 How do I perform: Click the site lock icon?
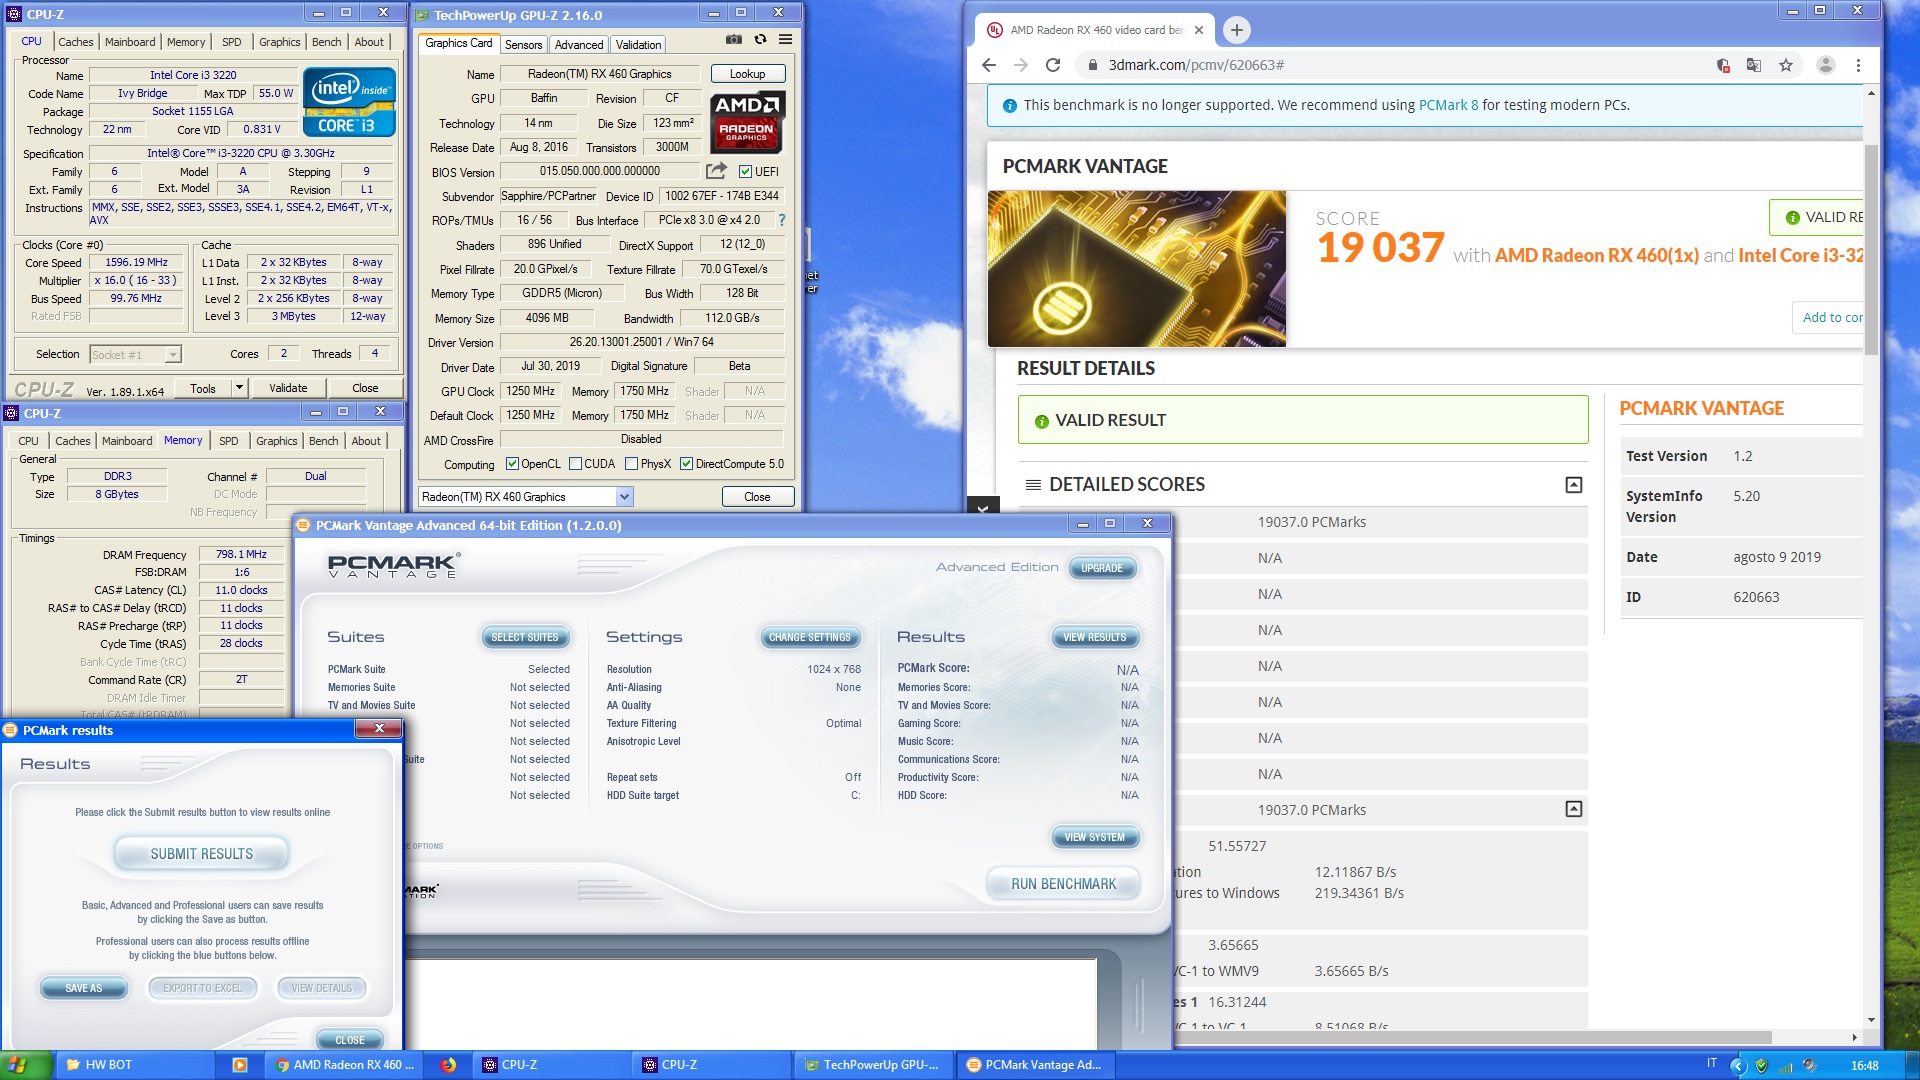click(1092, 65)
